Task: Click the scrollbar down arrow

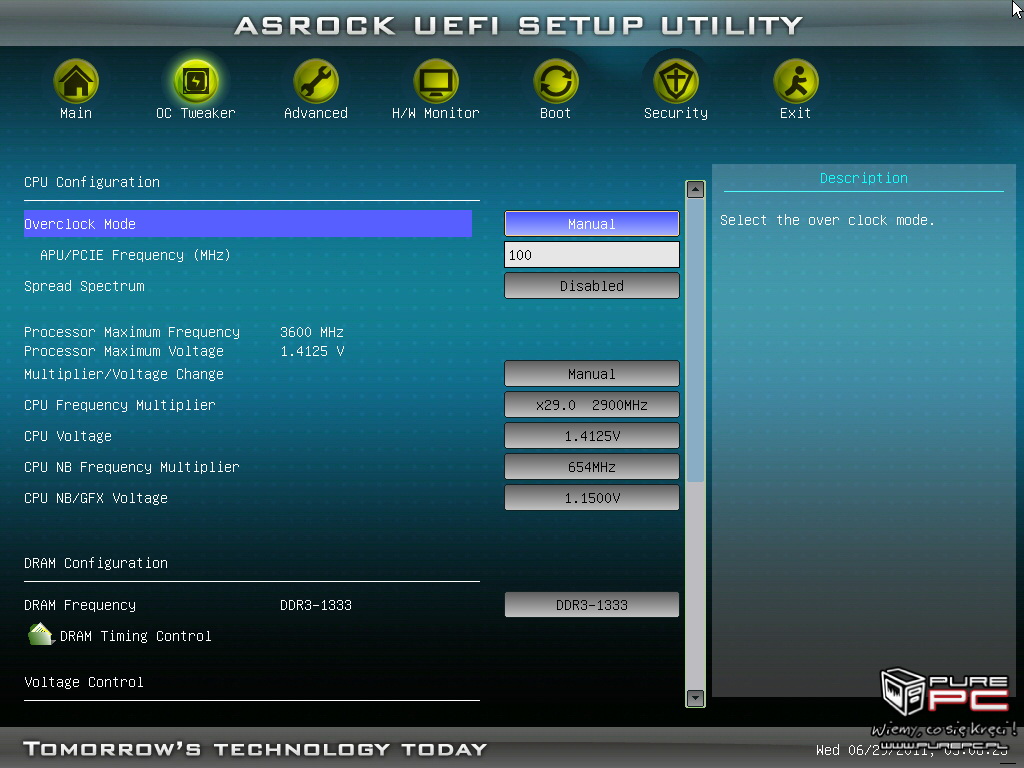Action: [x=696, y=698]
